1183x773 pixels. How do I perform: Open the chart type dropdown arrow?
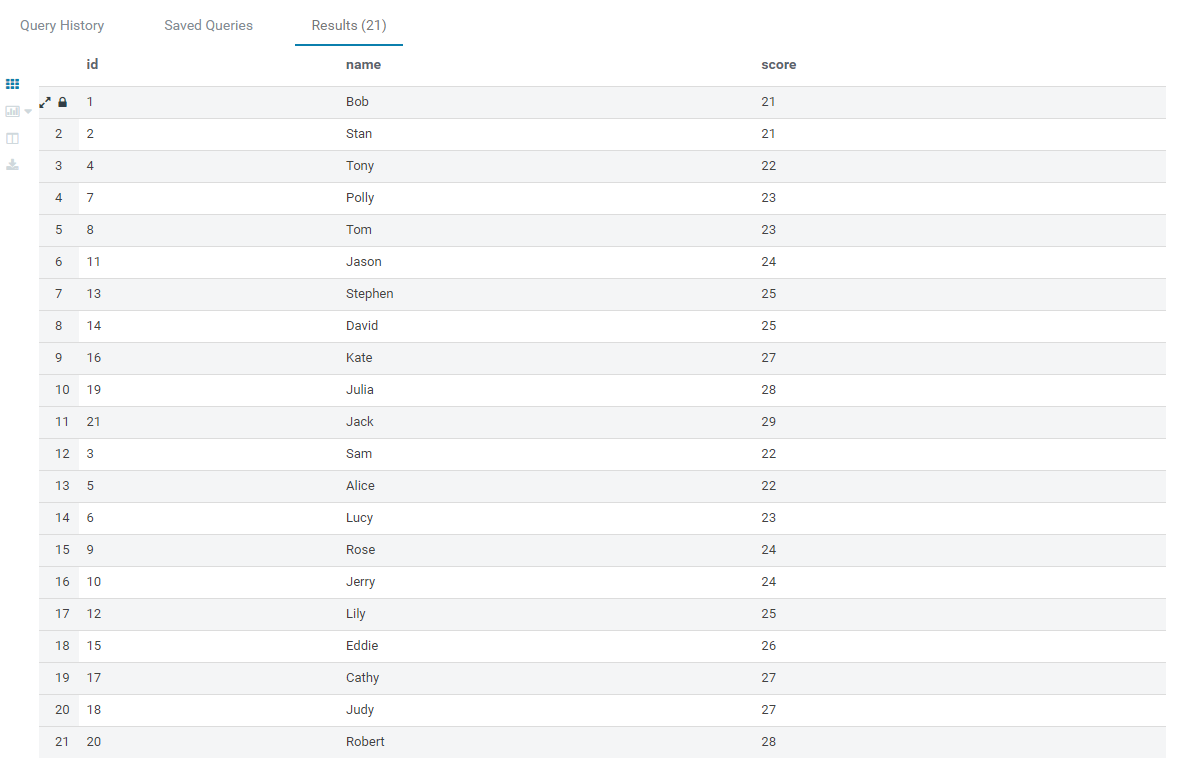coord(28,111)
